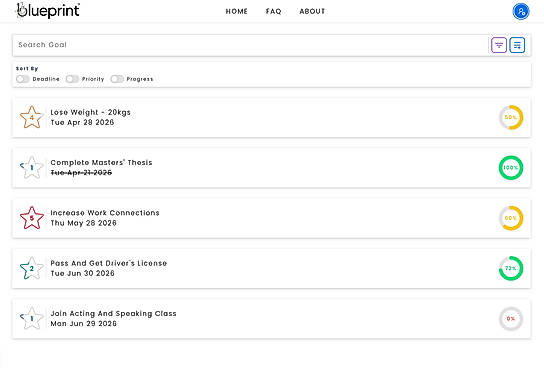Toggle the Deadline sort switch
Image resolution: width=544 pixels, height=368 pixels.
23,79
